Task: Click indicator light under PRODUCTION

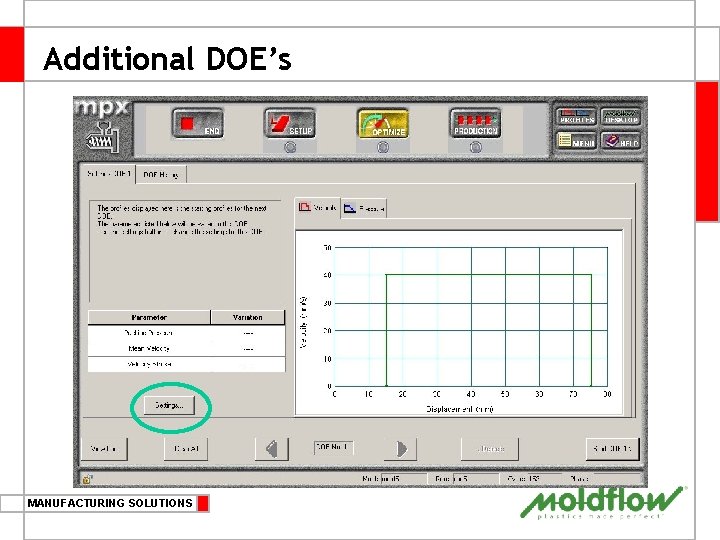Action: coord(476,147)
